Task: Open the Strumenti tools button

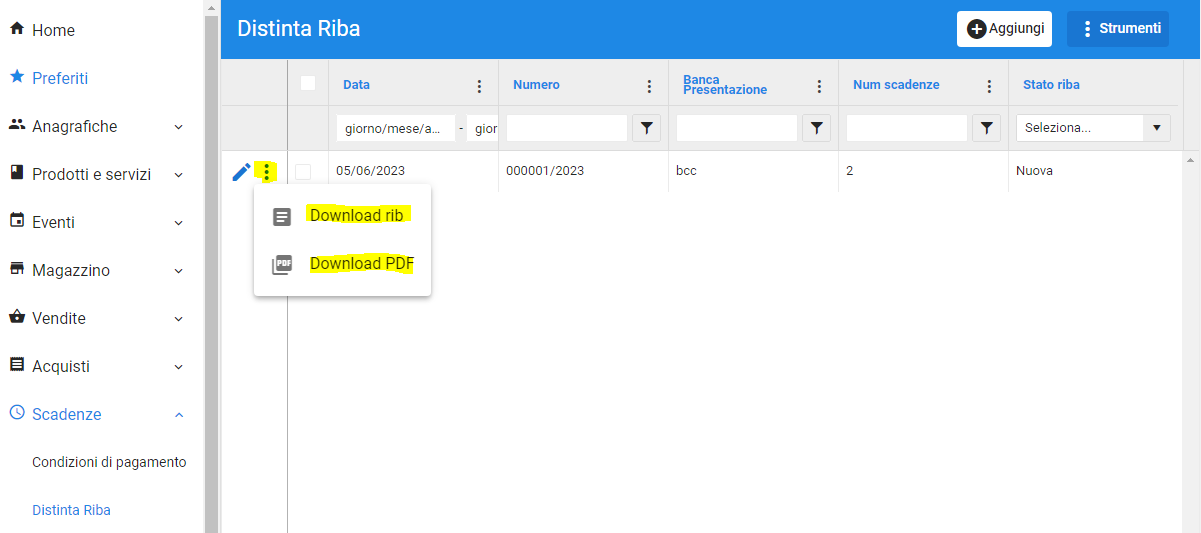Action: pos(1118,29)
